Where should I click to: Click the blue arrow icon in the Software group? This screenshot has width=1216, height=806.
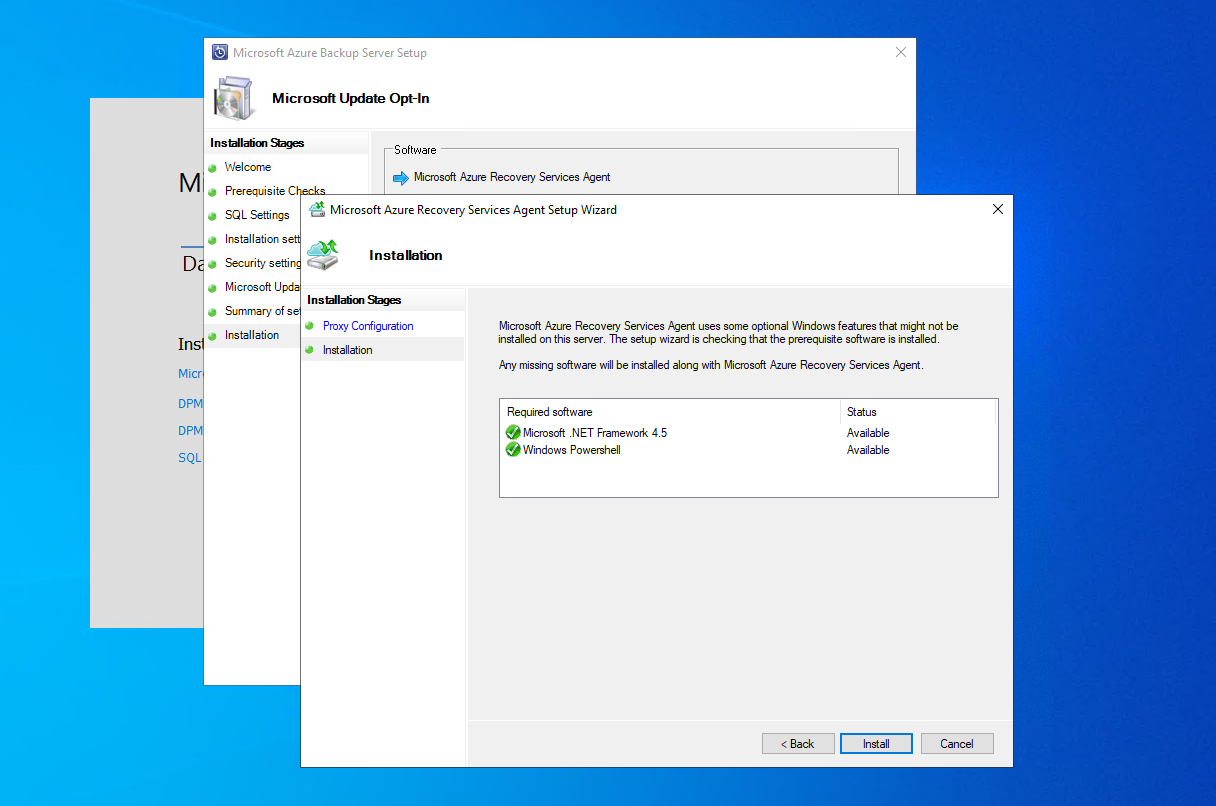pos(401,178)
